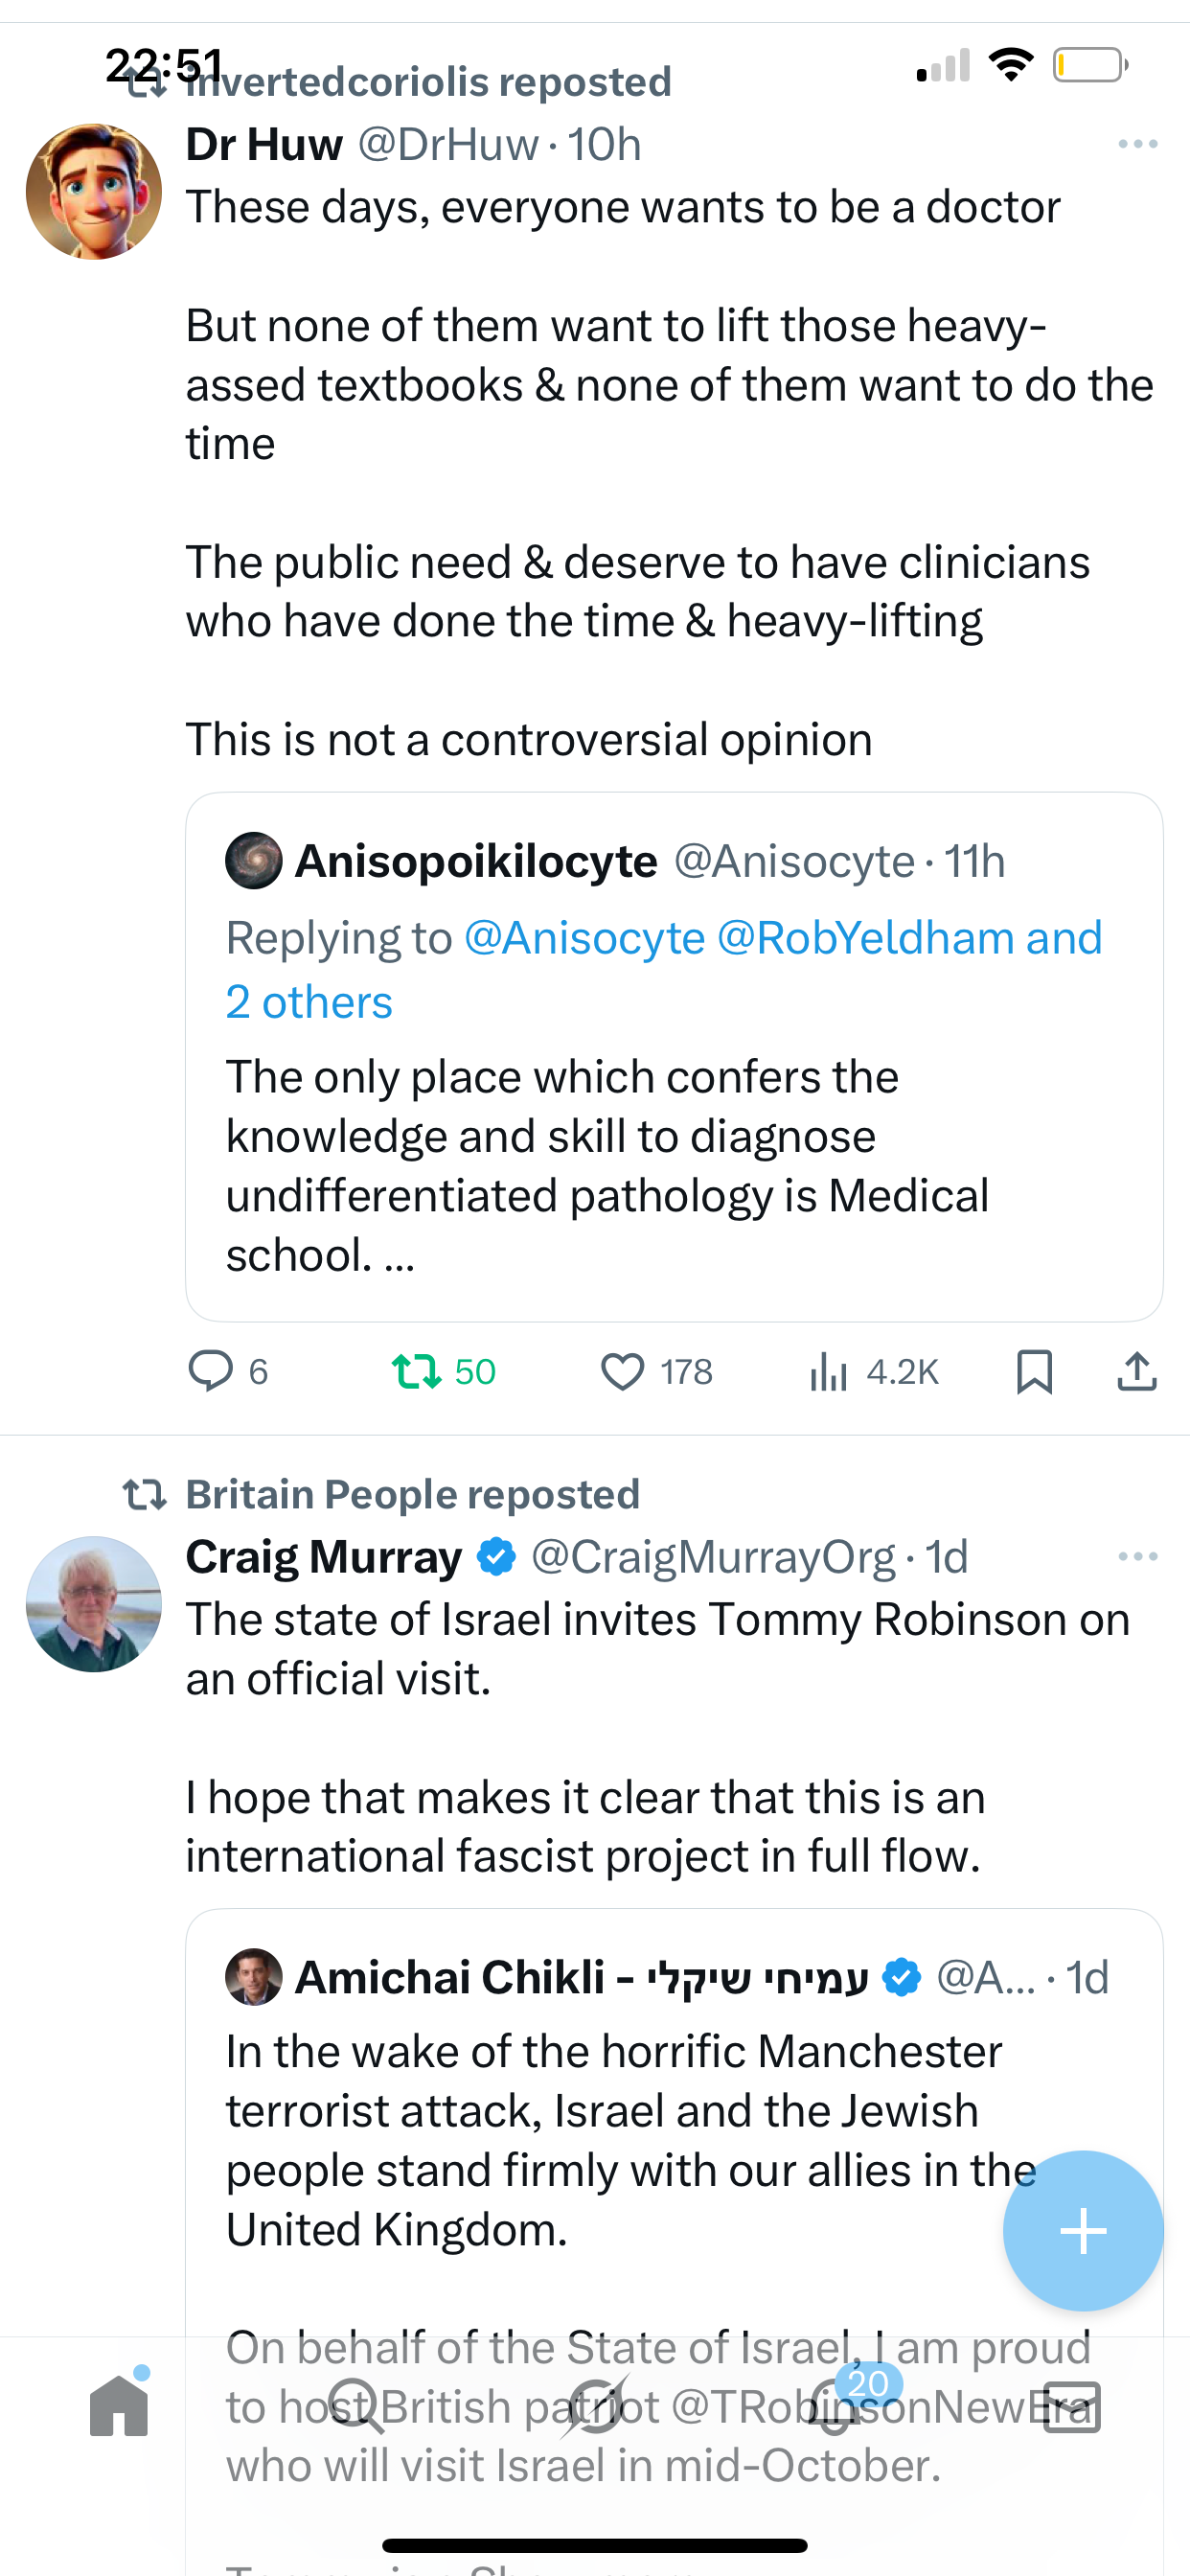This screenshot has width=1190, height=2576.
Task: Reply to Dr Huw's tweet
Action: pos(211,1371)
